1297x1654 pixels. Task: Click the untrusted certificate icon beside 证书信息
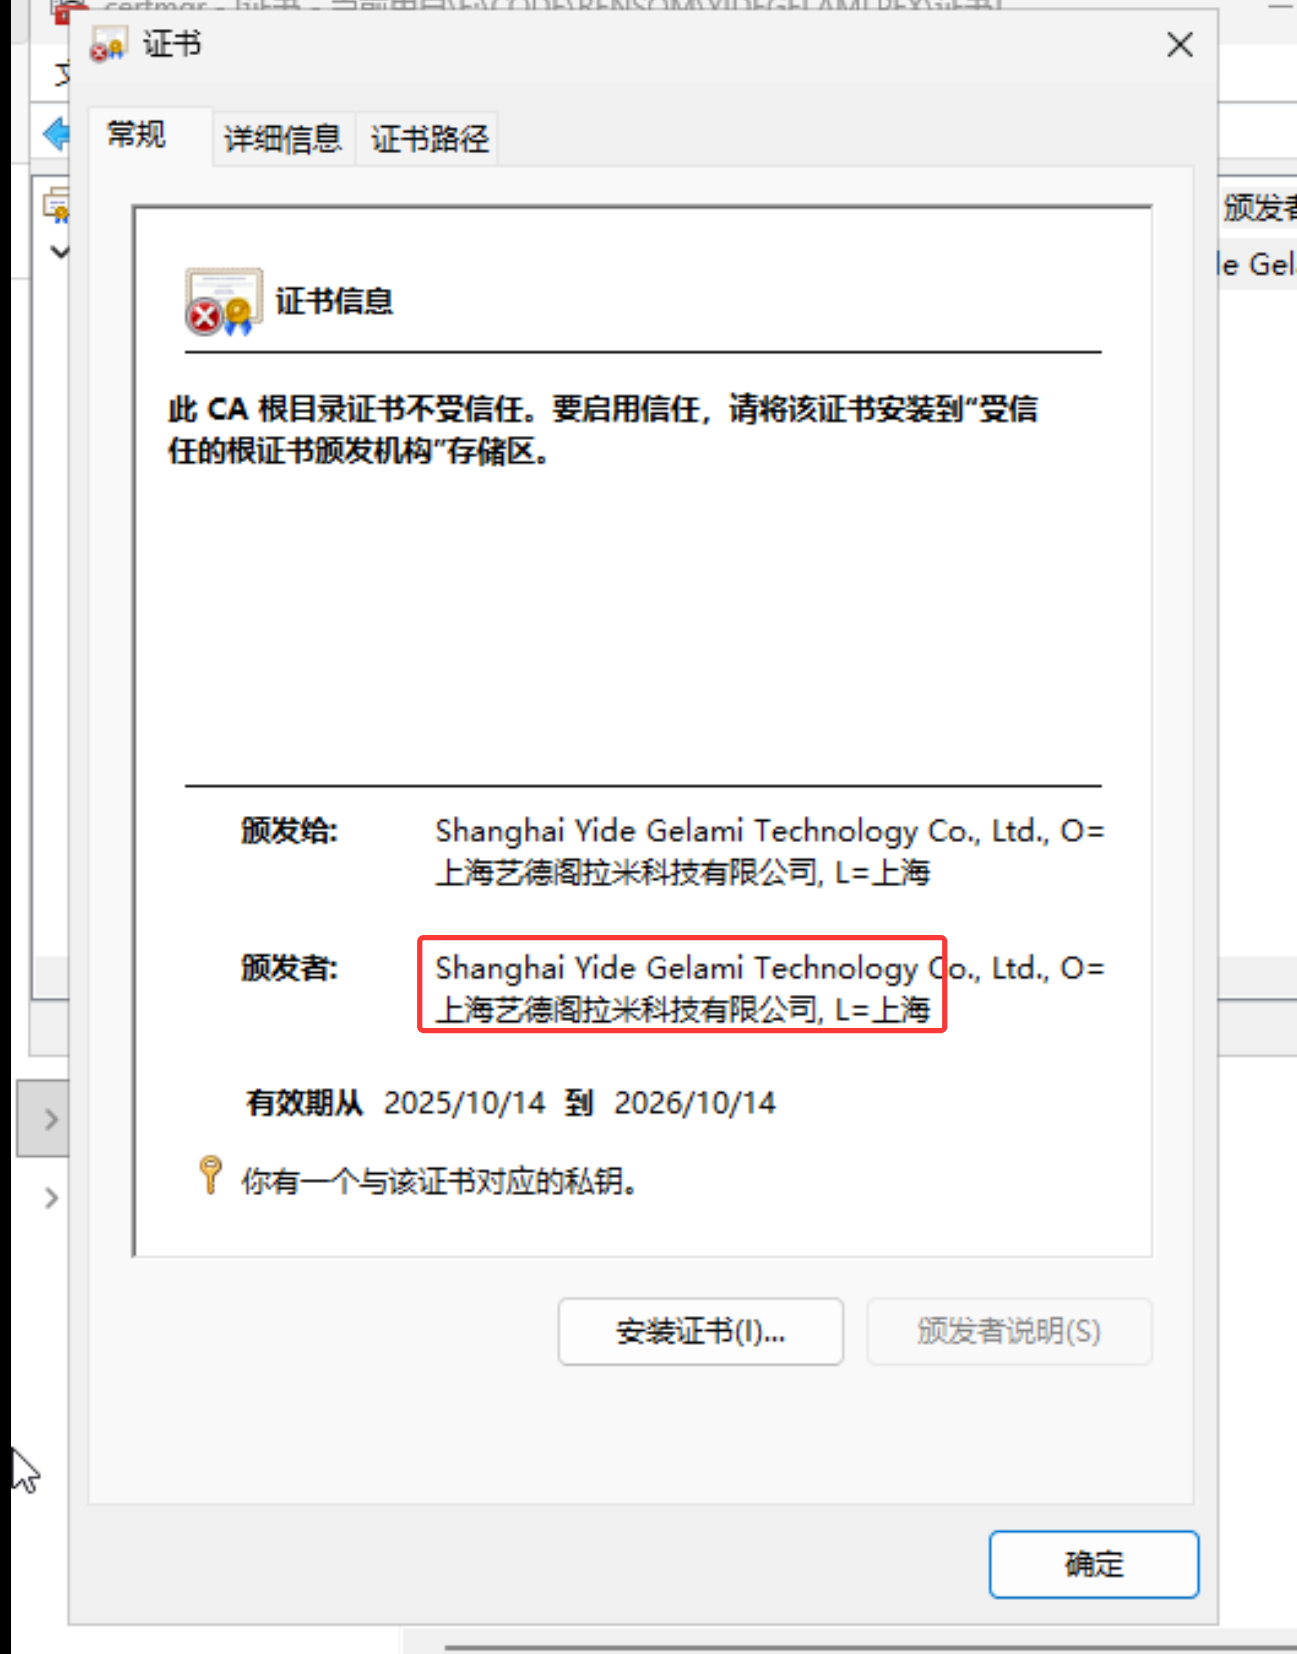click(222, 301)
